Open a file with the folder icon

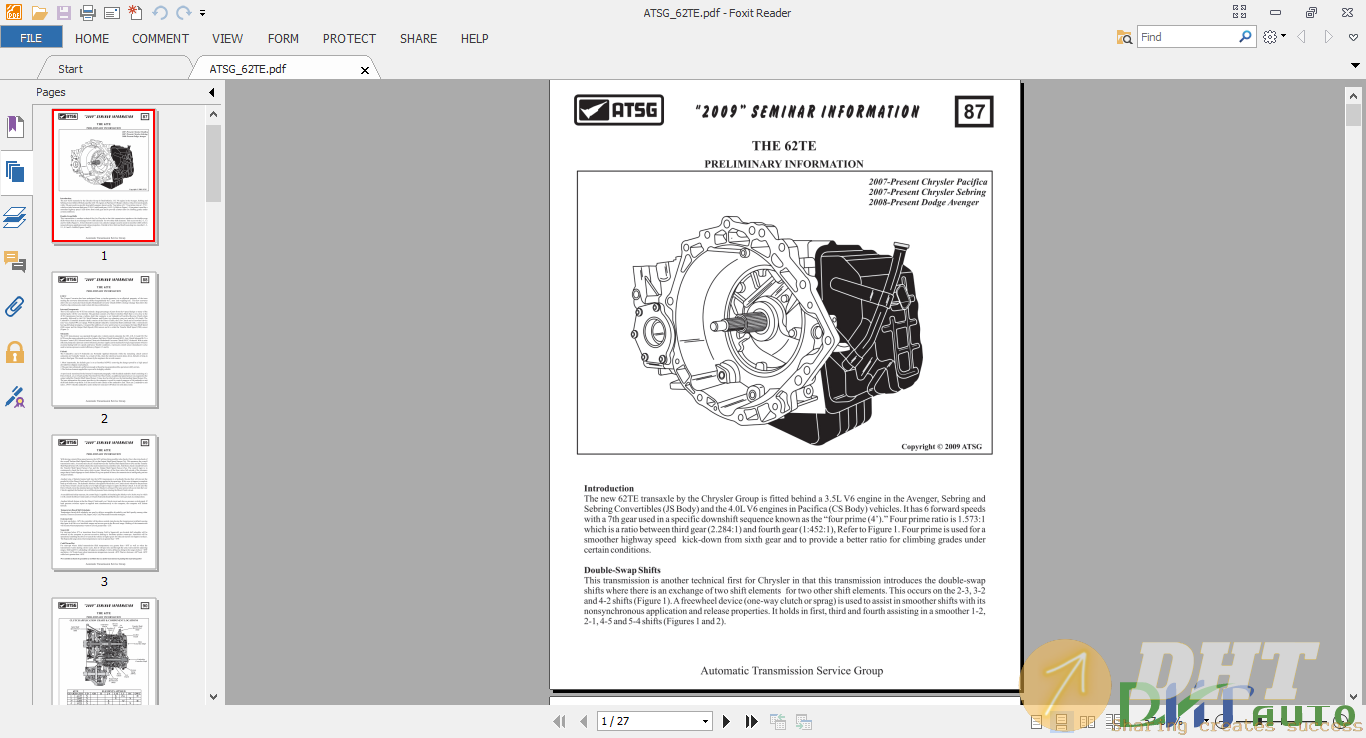pyautogui.click(x=39, y=13)
